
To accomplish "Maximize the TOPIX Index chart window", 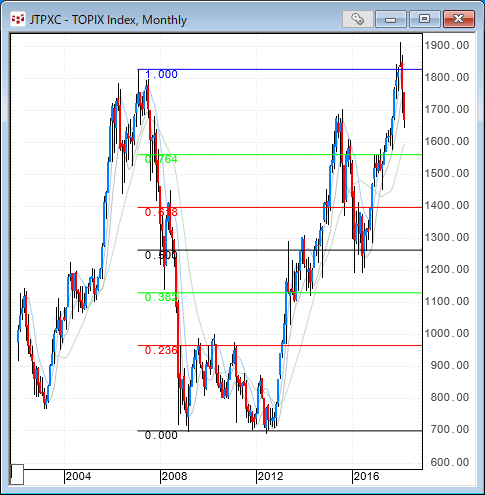I will (x=424, y=19).
